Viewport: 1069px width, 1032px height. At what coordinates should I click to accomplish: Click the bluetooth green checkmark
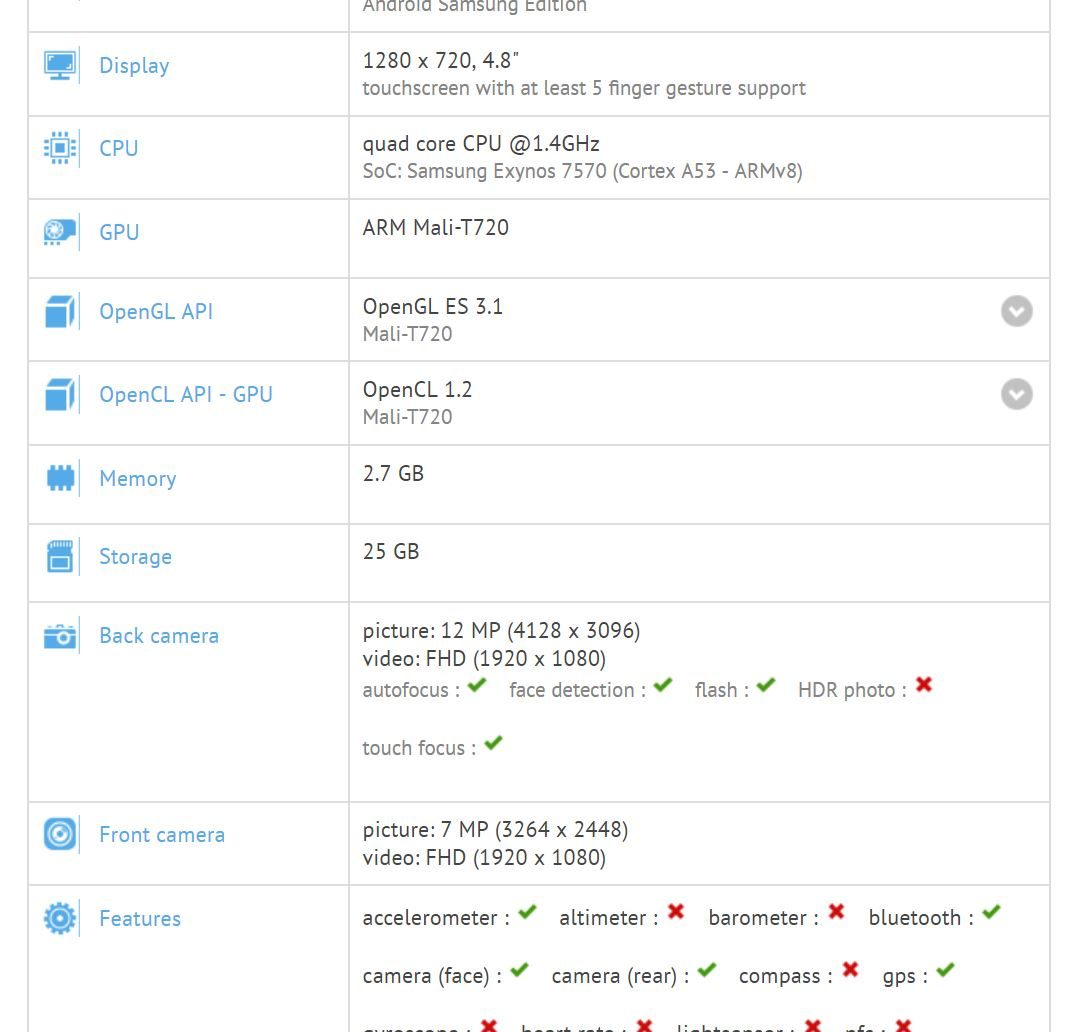pos(991,913)
